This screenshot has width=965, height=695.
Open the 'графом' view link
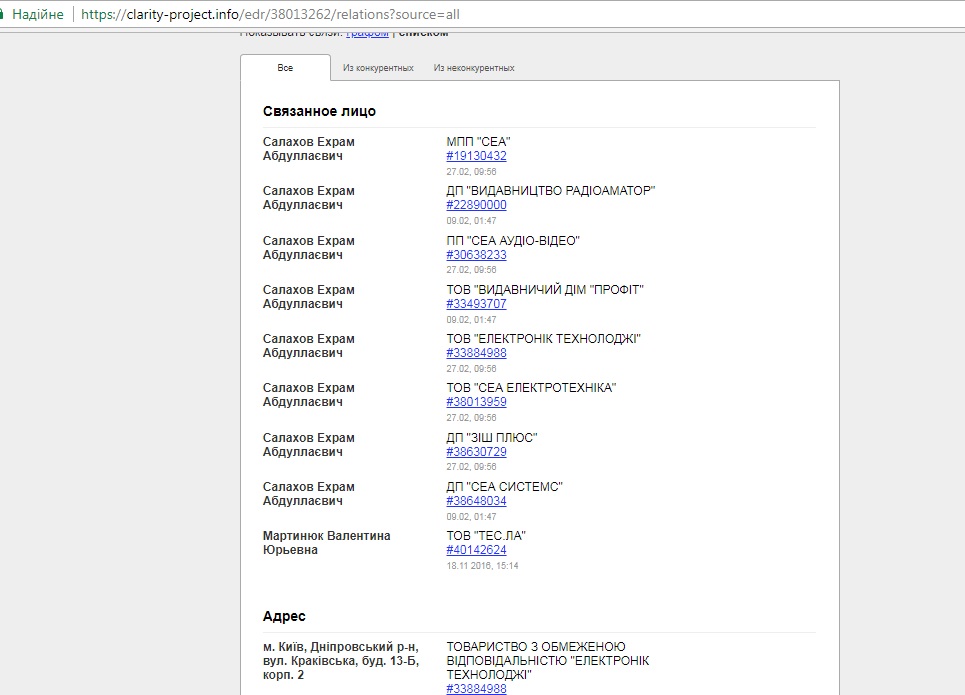[x=367, y=34]
